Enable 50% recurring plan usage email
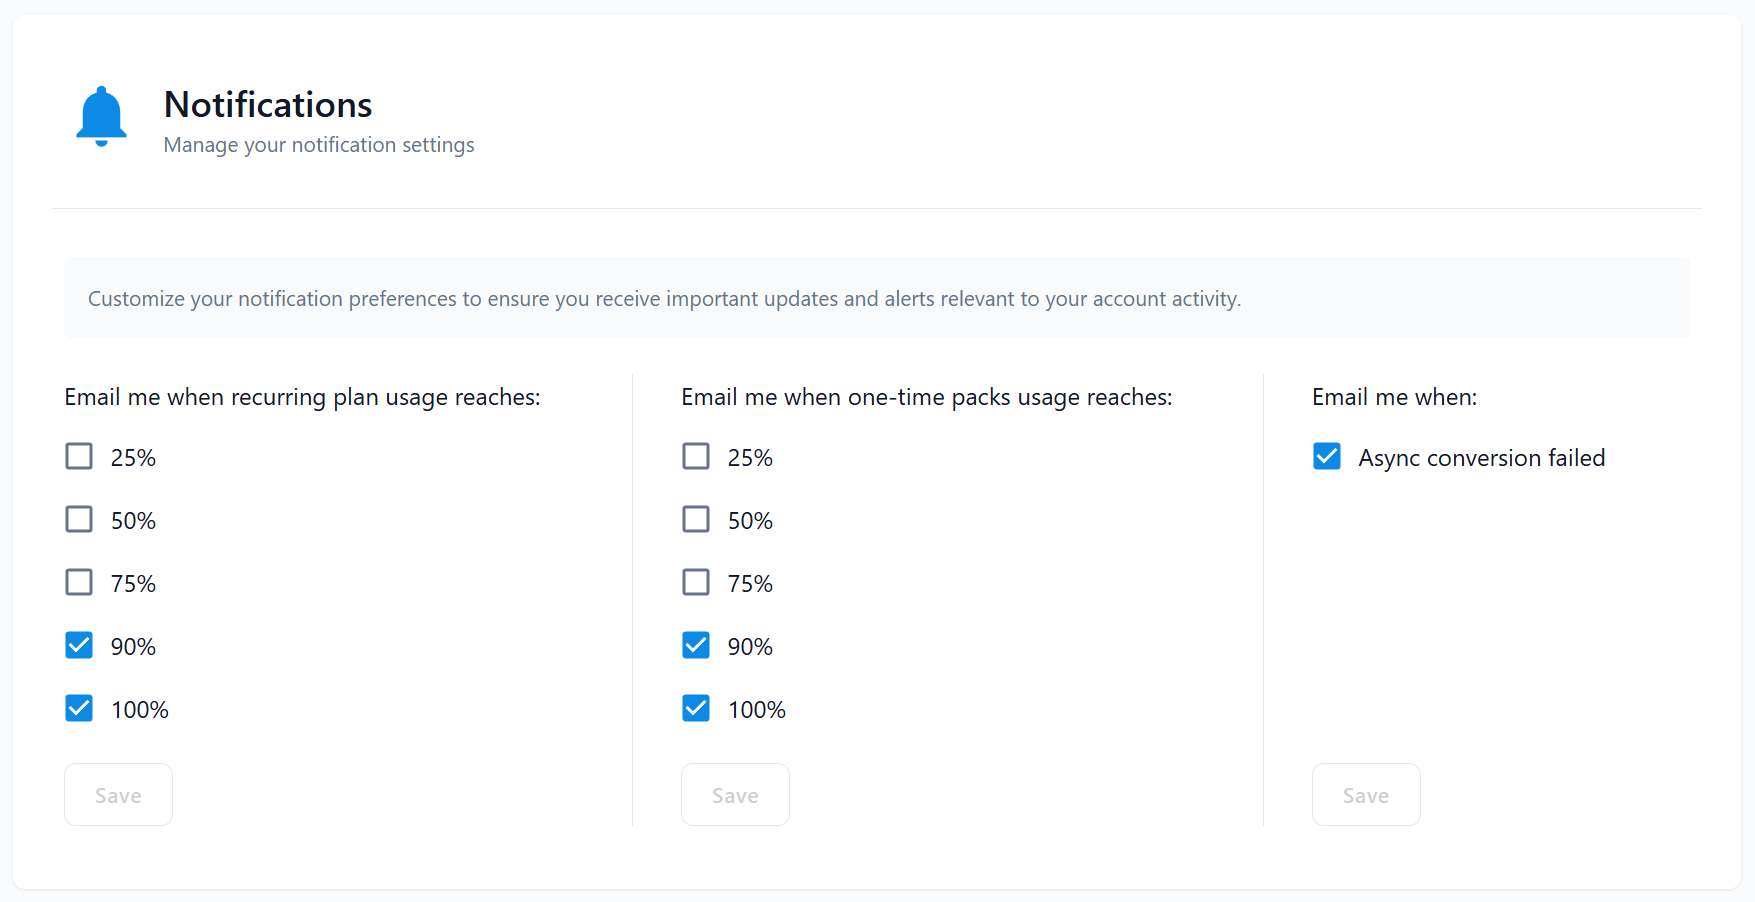This screenshot has height=902, width=1755. click(79, 520)
